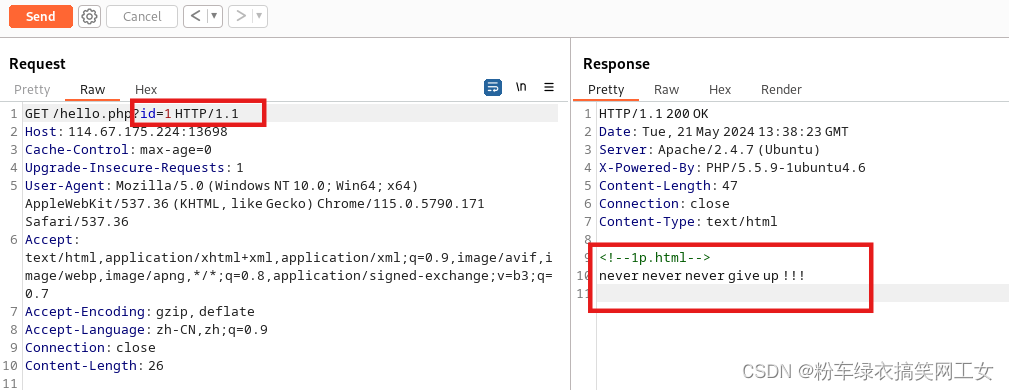Switch Request view to Pretty tab
1009x390 pixels.
click(x=32, y=89)
